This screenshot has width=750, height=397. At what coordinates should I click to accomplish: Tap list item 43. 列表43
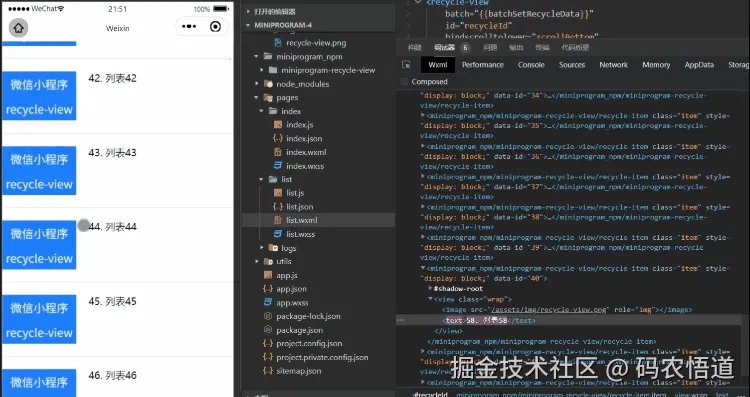[x=112, y=153]
